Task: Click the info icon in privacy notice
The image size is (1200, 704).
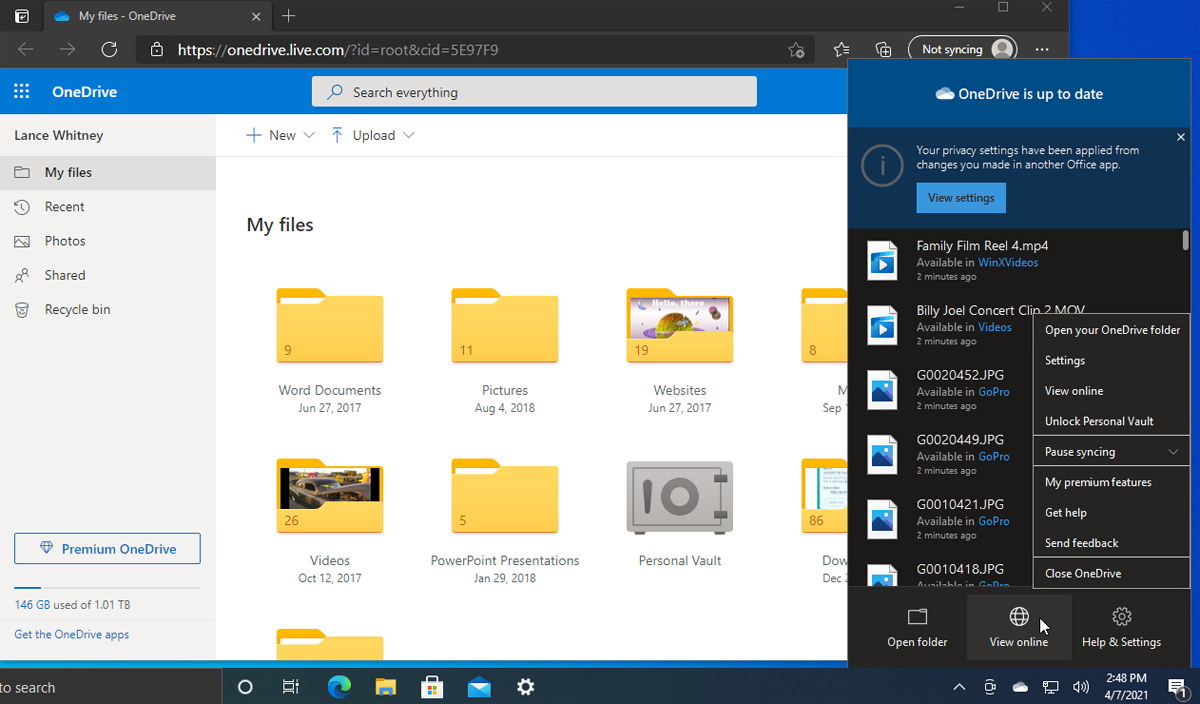Action: [882, 166]
